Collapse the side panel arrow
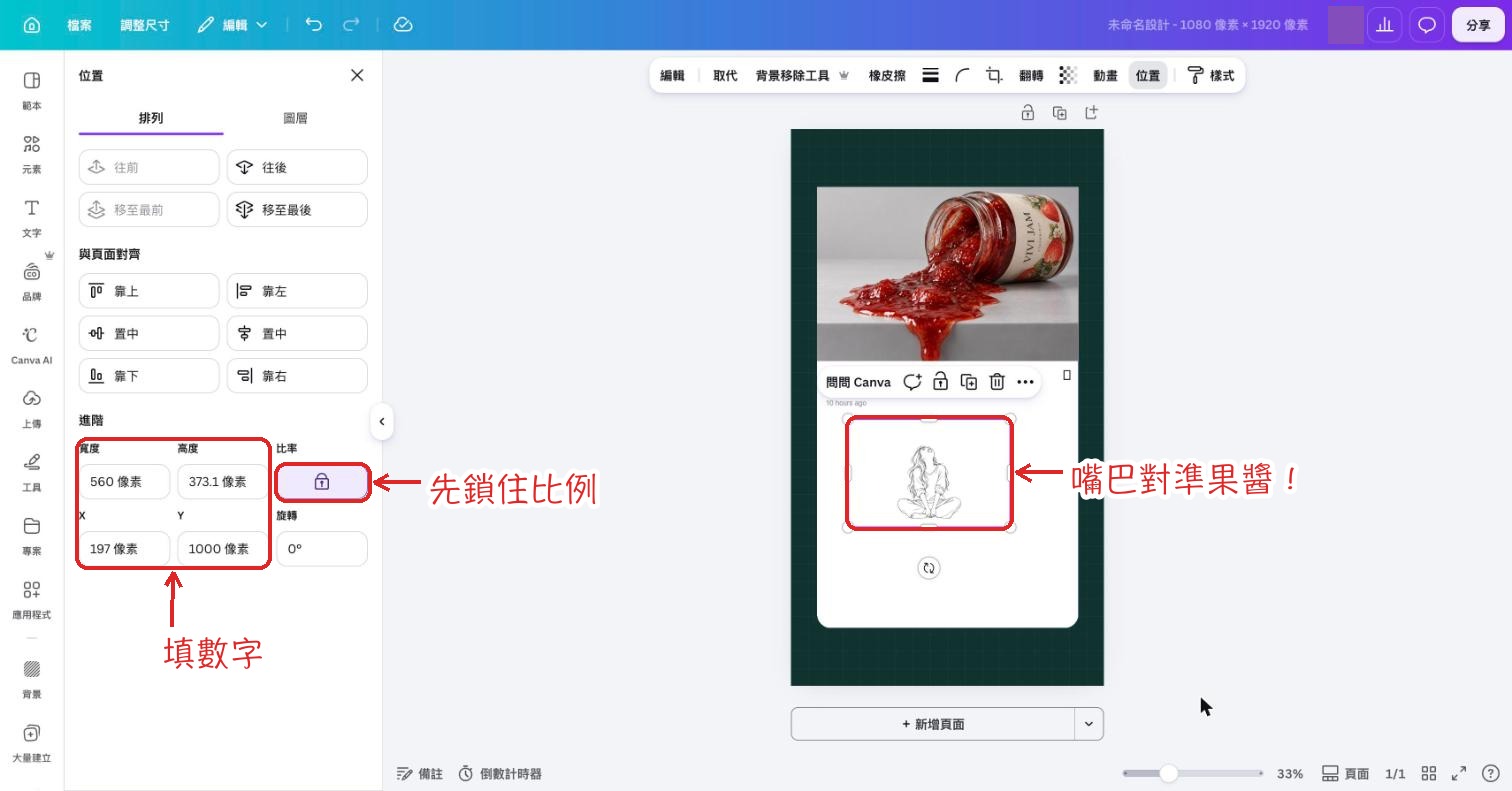The height and width of the screenshot is (791, 1512). pyautogui.click(x=382, y=421)
